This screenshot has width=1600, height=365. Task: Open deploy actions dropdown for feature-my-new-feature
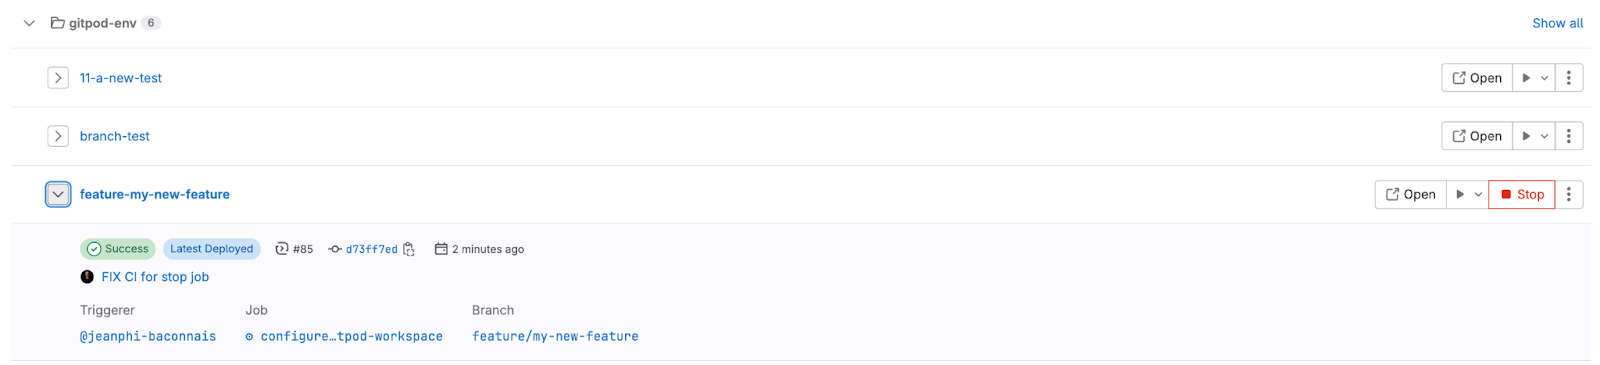pyautogui.click(x=1478, y=194)
